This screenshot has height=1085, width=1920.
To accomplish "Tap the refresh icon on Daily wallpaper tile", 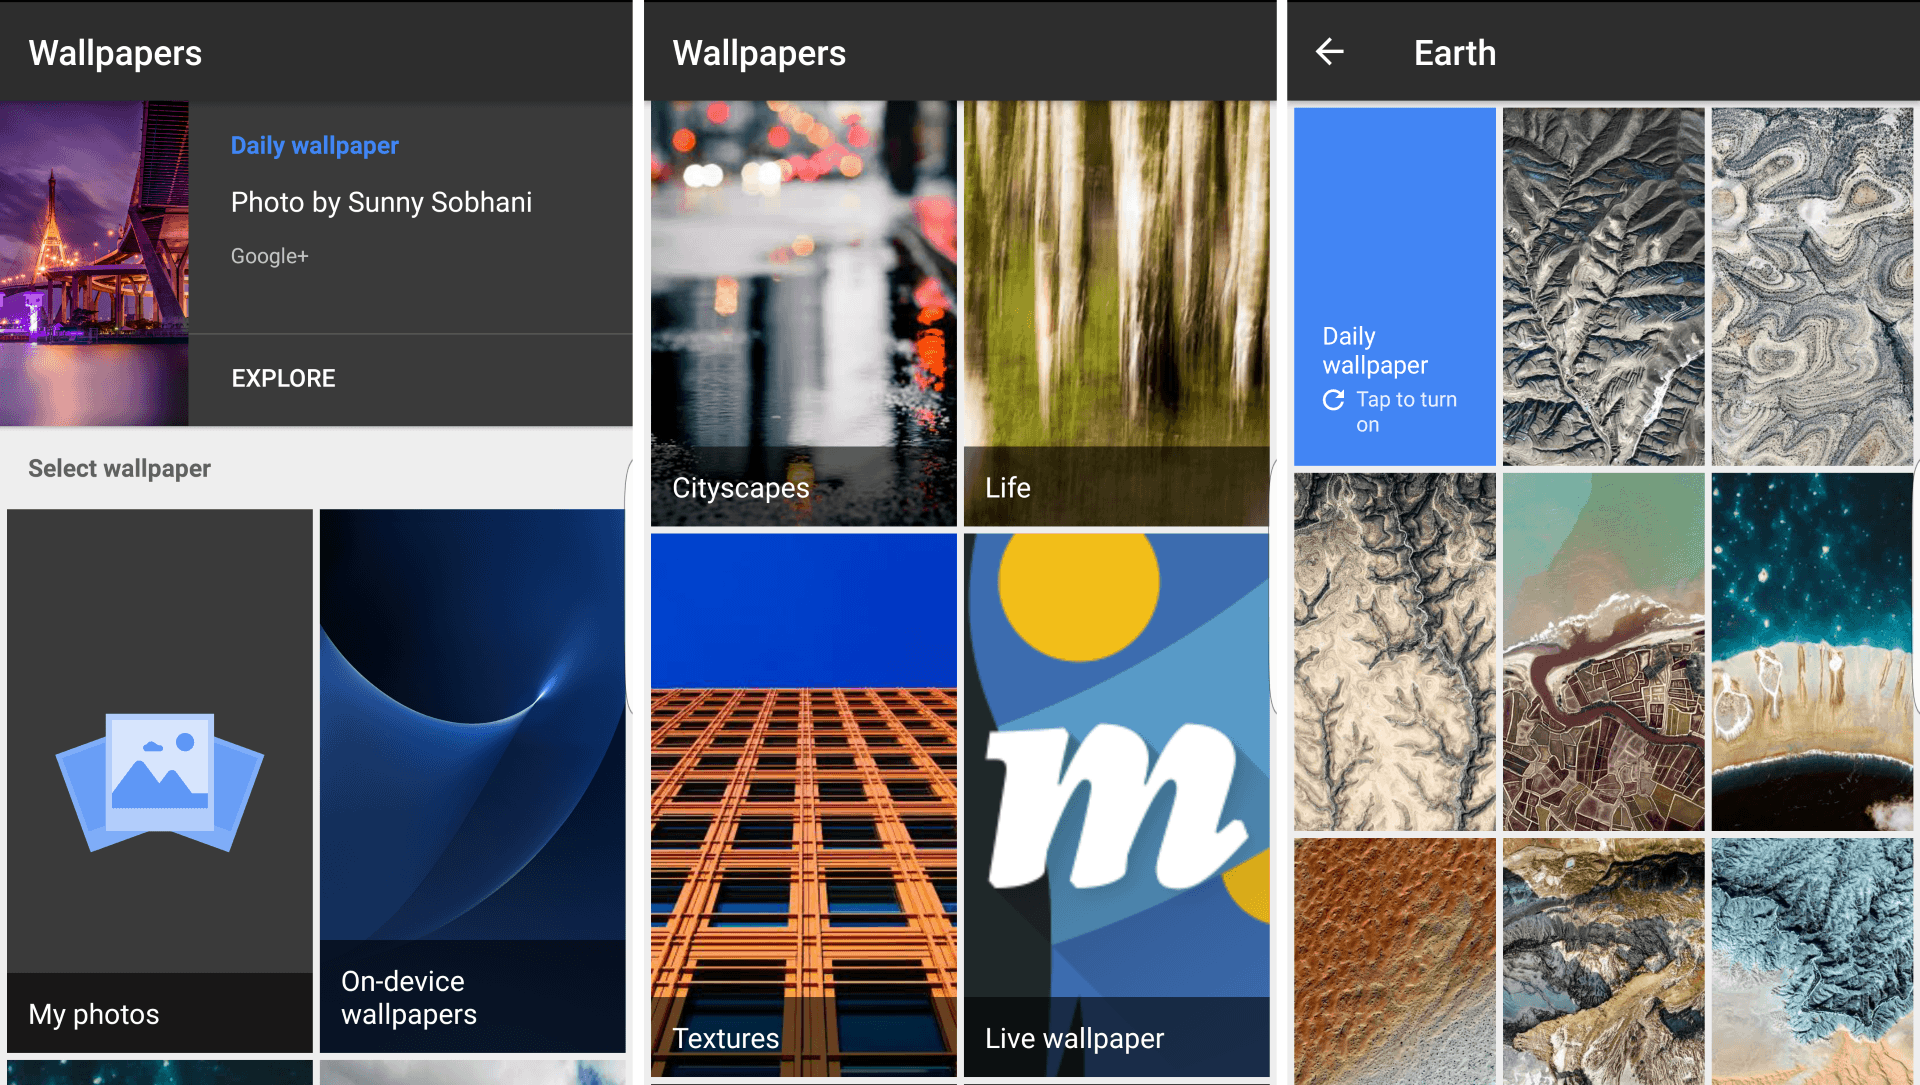I will [1334, 400].
